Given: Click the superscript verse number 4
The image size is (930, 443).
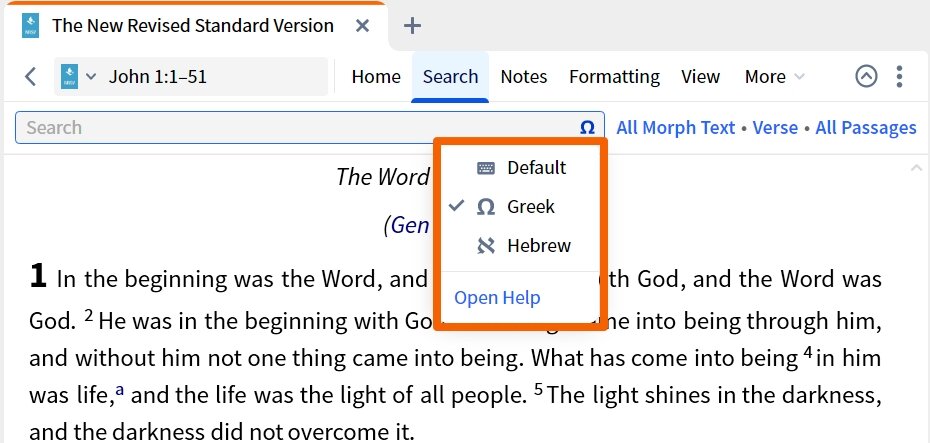Looking at the screenshot, I should click(x=807, y=352).
